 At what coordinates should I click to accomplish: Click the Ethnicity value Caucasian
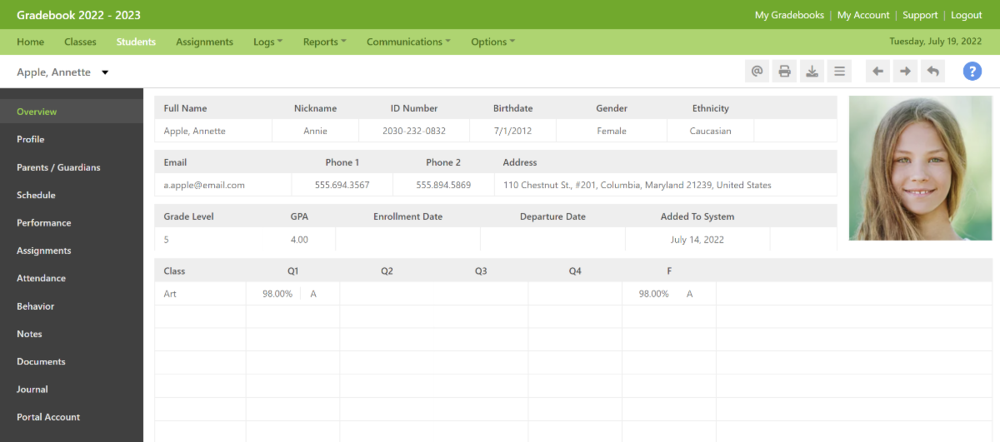710,131
